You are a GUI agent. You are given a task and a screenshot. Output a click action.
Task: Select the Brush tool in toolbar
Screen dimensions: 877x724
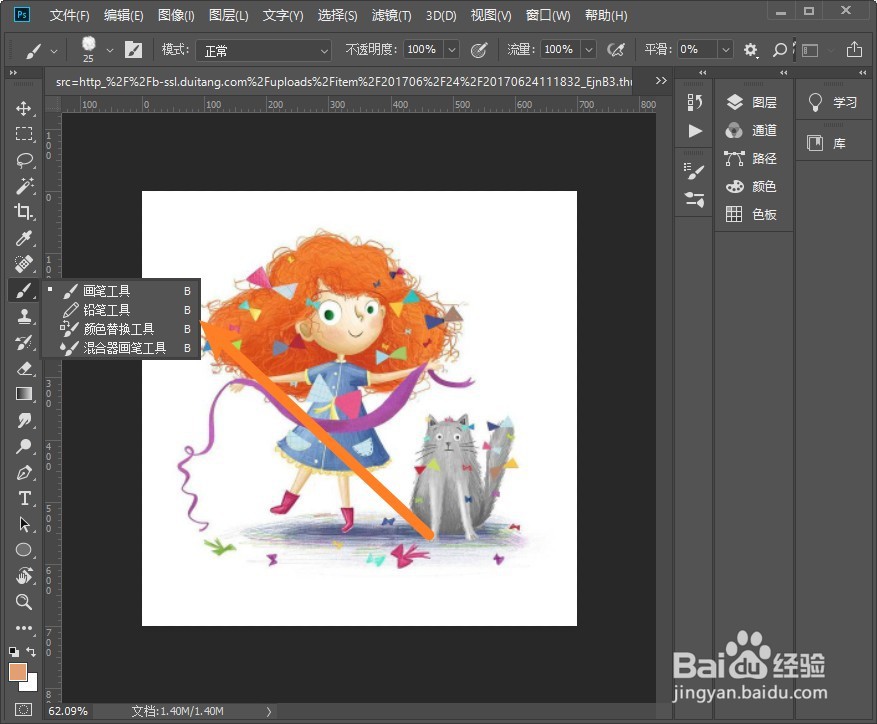pyautogui.click(x=23, y=290)
